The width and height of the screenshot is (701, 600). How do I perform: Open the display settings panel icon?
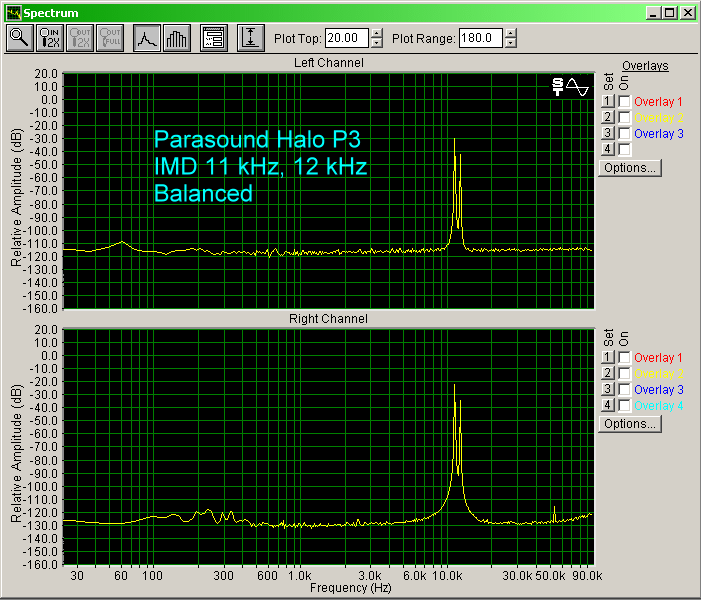click(x=213, y=38)
